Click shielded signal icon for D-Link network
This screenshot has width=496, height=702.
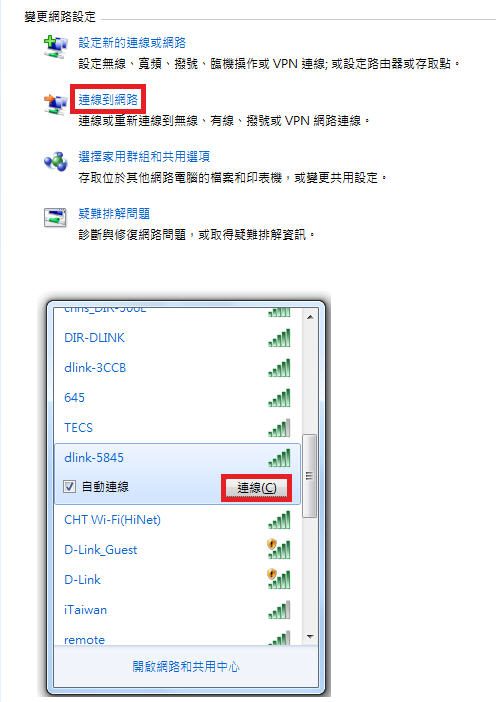click(278, 579)
